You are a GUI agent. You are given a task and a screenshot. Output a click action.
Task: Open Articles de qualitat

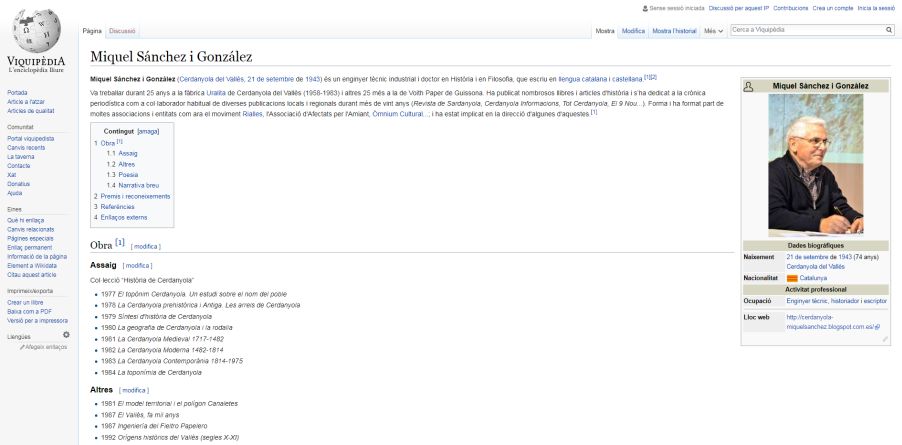pos(30,111)
